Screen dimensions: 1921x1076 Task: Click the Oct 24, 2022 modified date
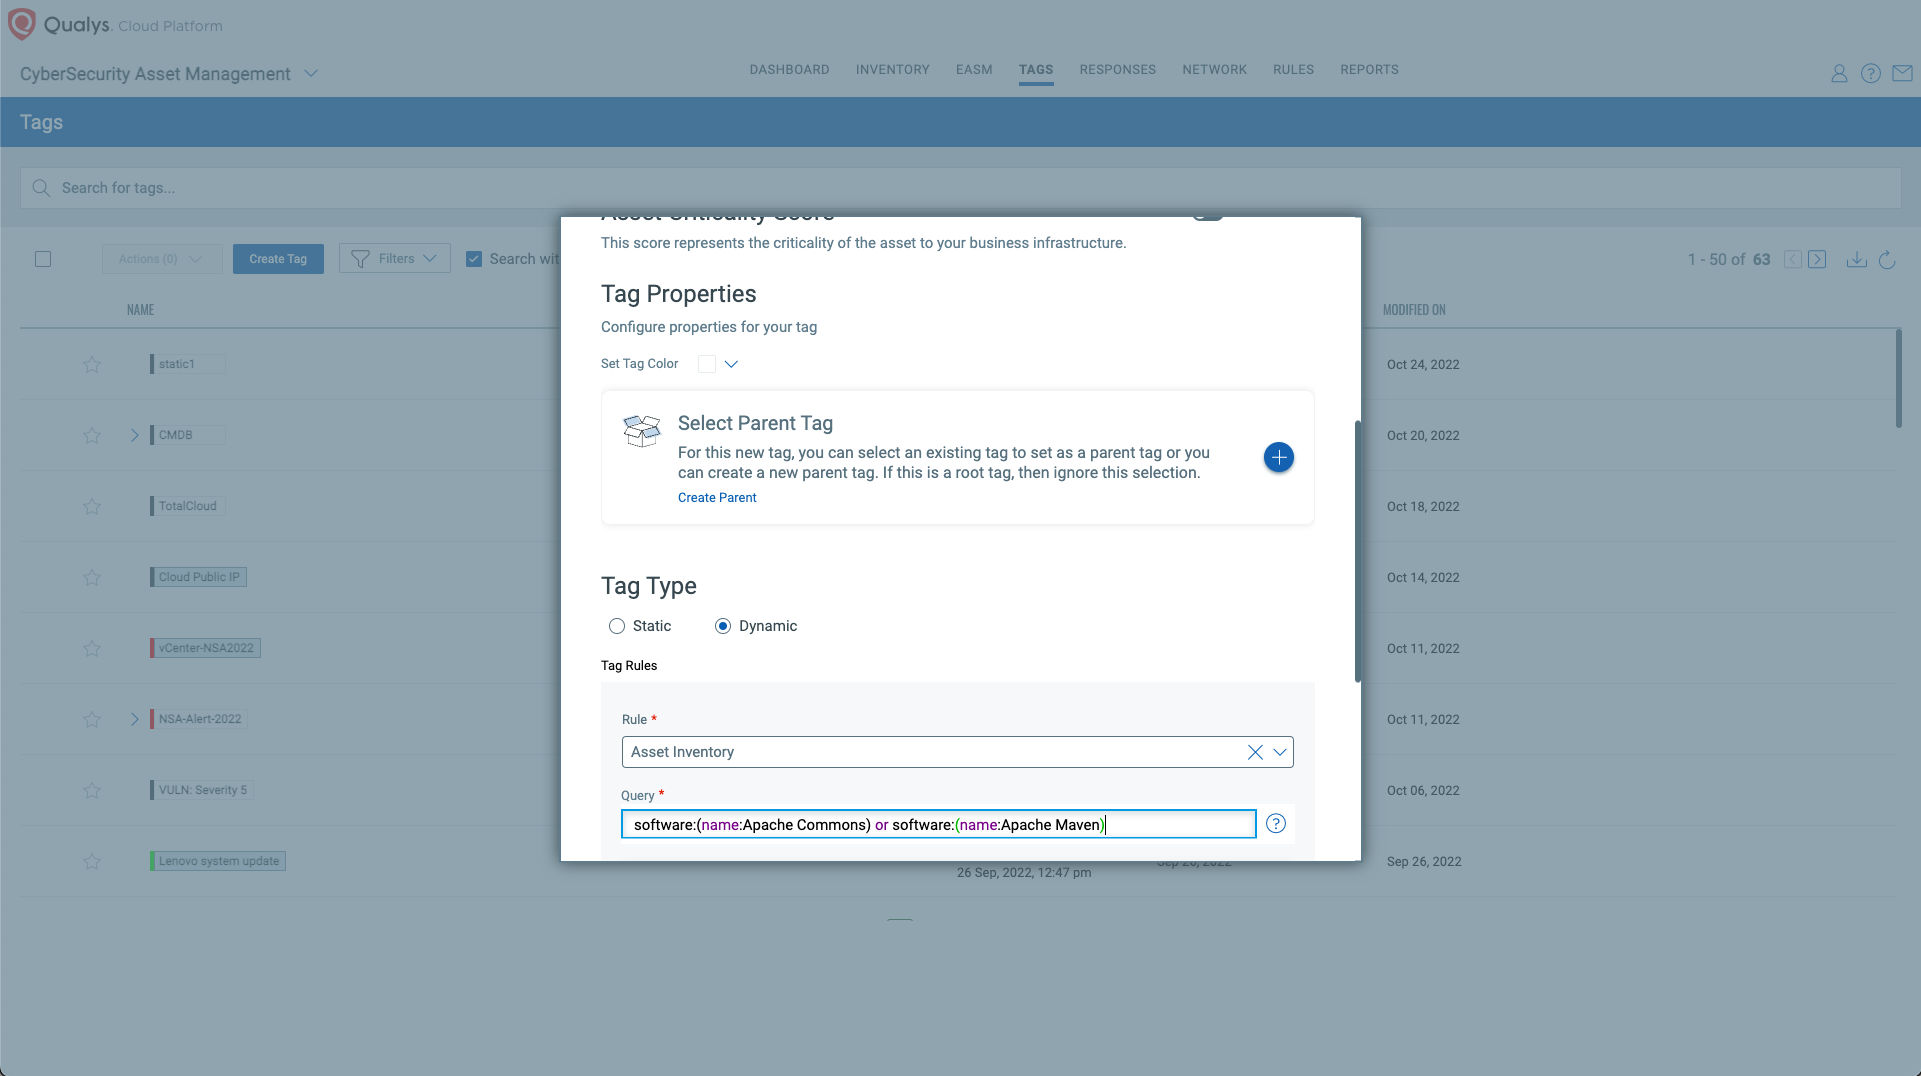(1423, 365)
